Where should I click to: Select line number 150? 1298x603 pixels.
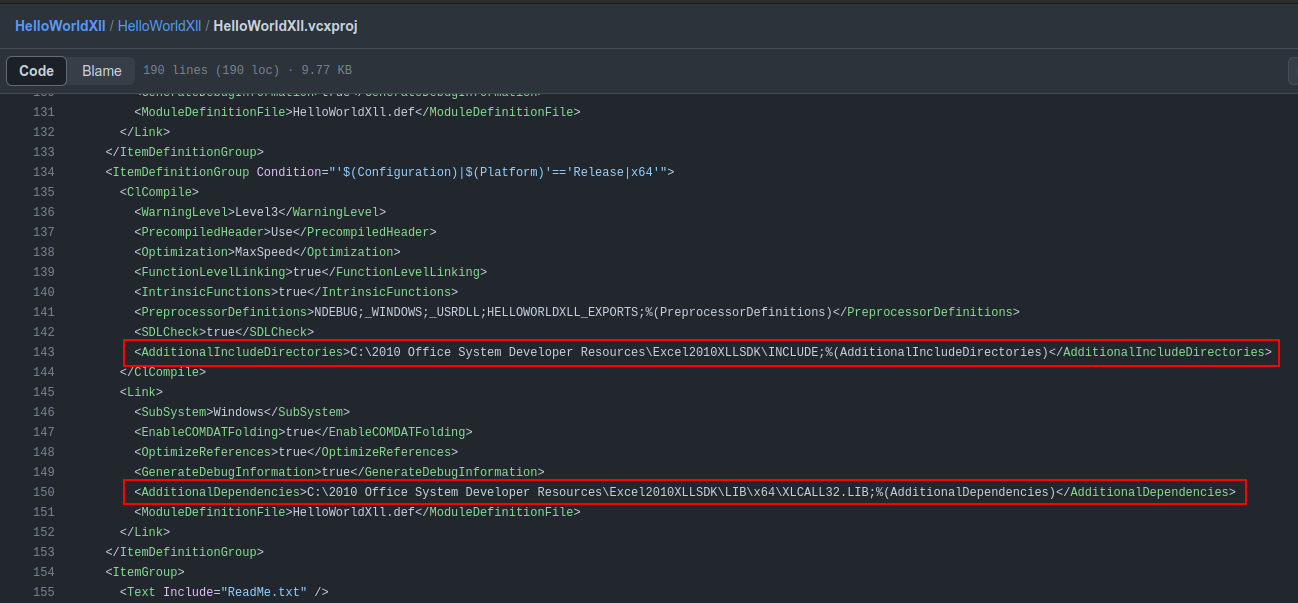pos(43,492)
